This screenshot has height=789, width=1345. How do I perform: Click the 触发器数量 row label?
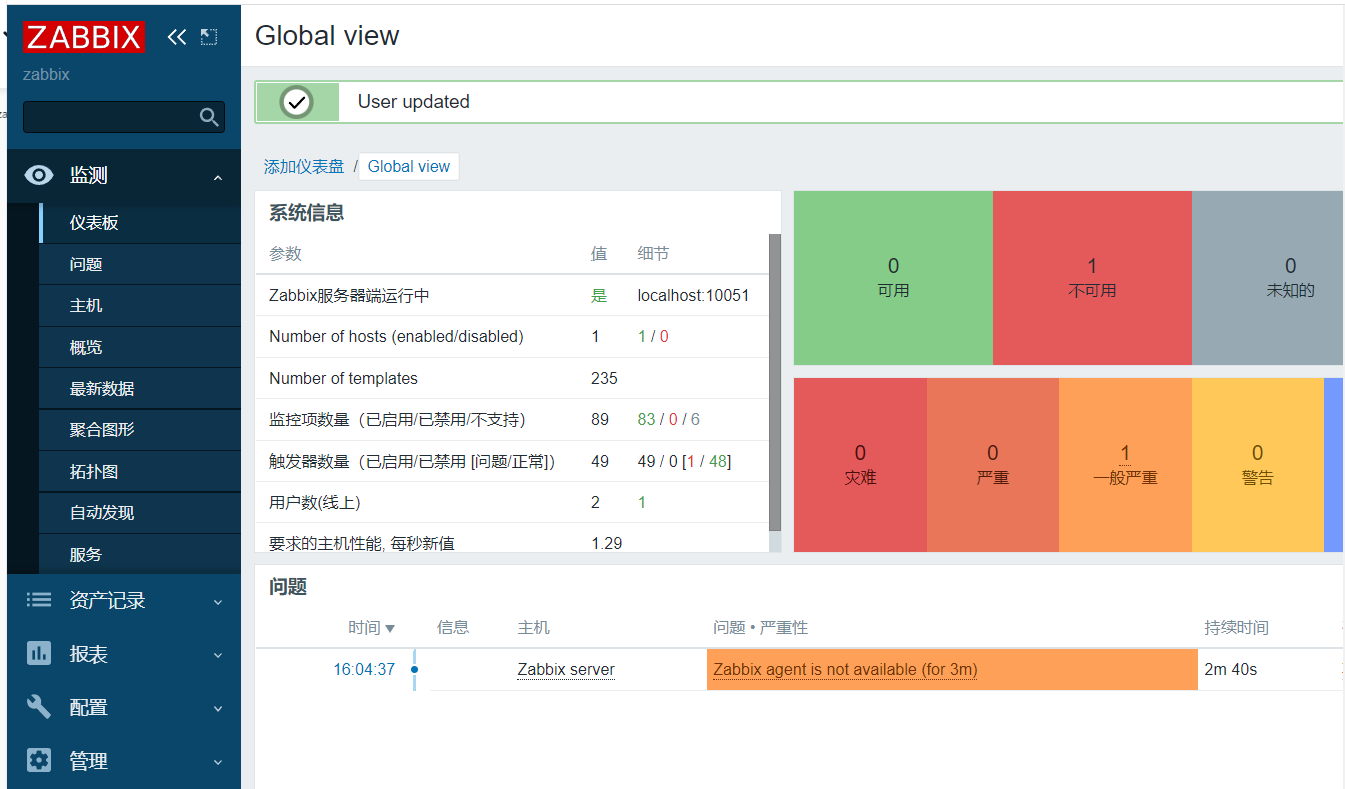pos(412,461)
